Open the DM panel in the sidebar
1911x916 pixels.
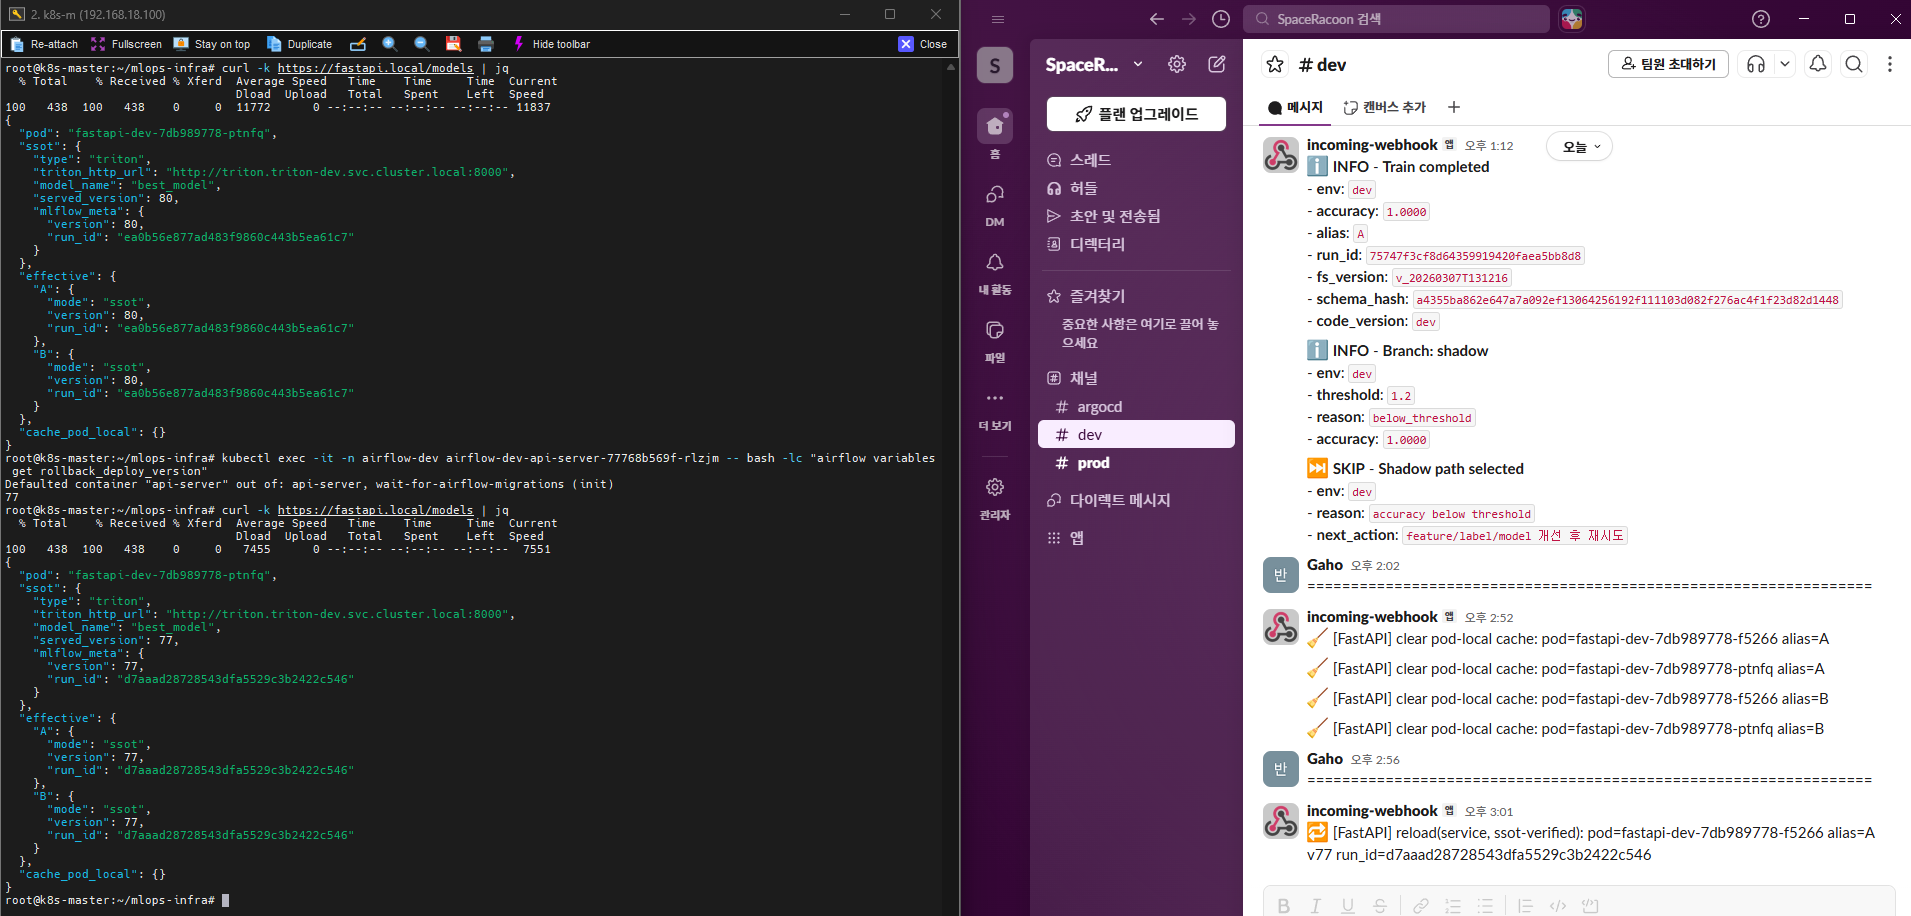pos(994,205)
